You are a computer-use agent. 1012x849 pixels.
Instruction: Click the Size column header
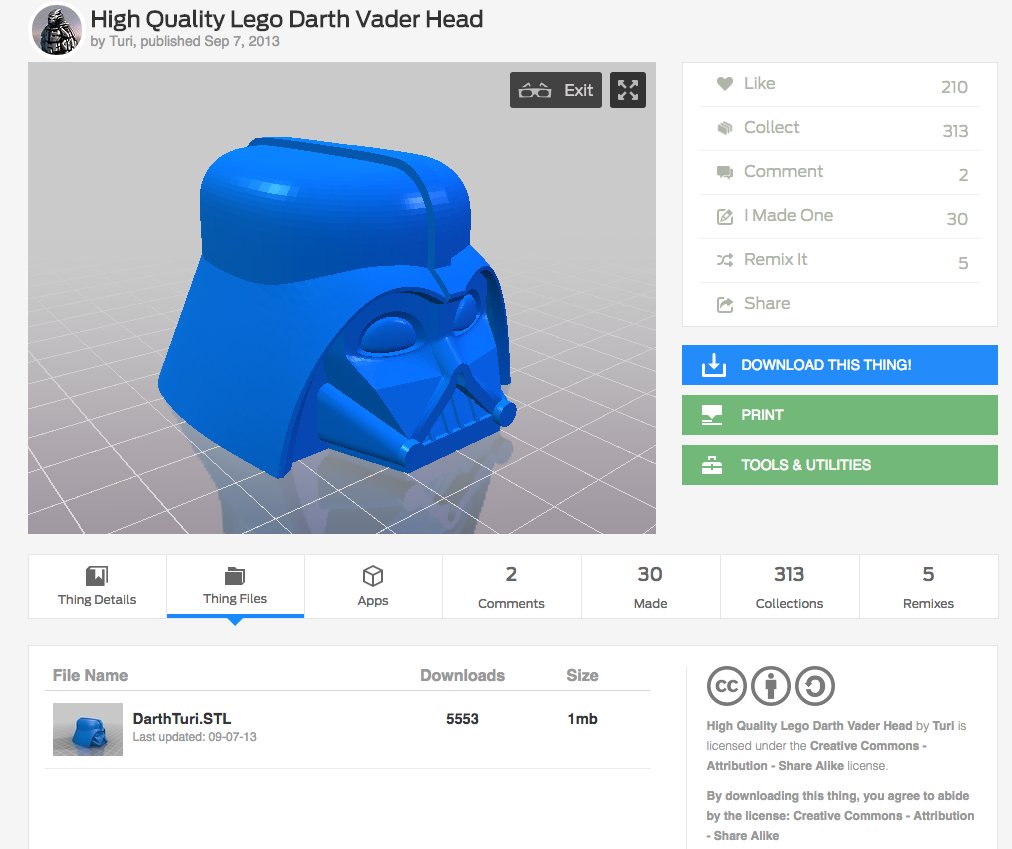pyautogui.click(x=582, y=675)
